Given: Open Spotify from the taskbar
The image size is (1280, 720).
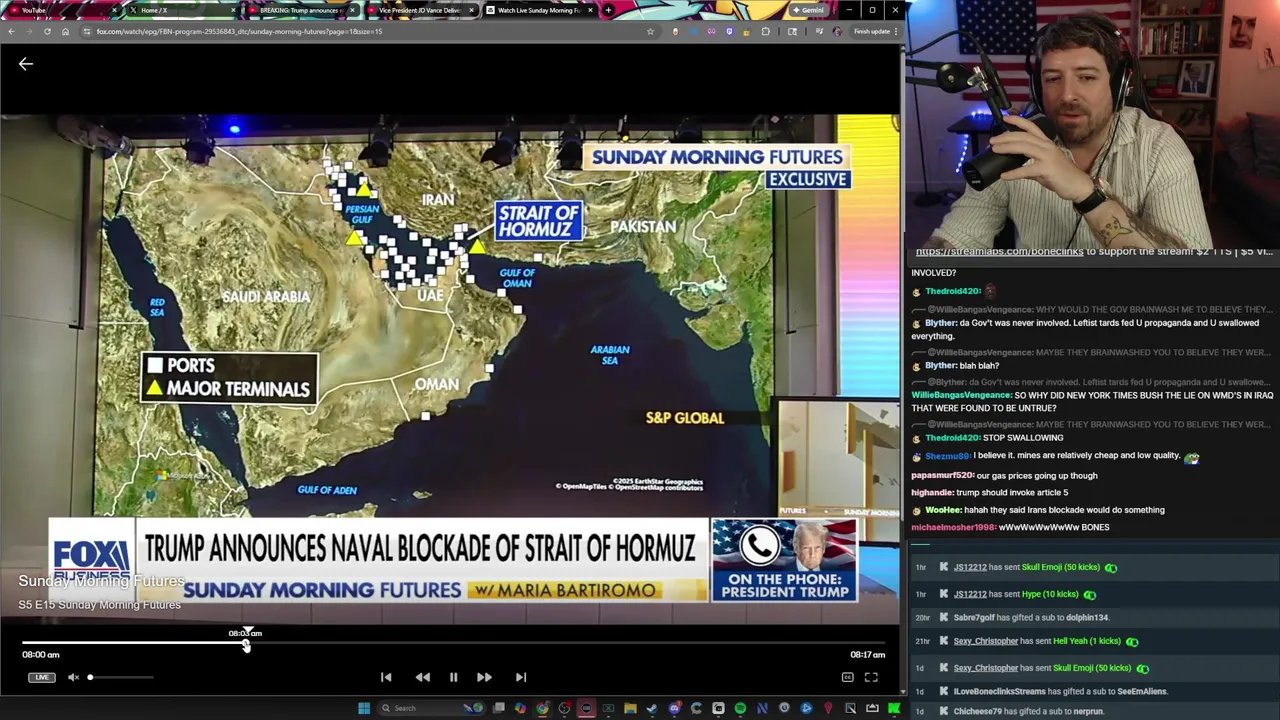Looking at the screenshot, I should coord(740,708).
